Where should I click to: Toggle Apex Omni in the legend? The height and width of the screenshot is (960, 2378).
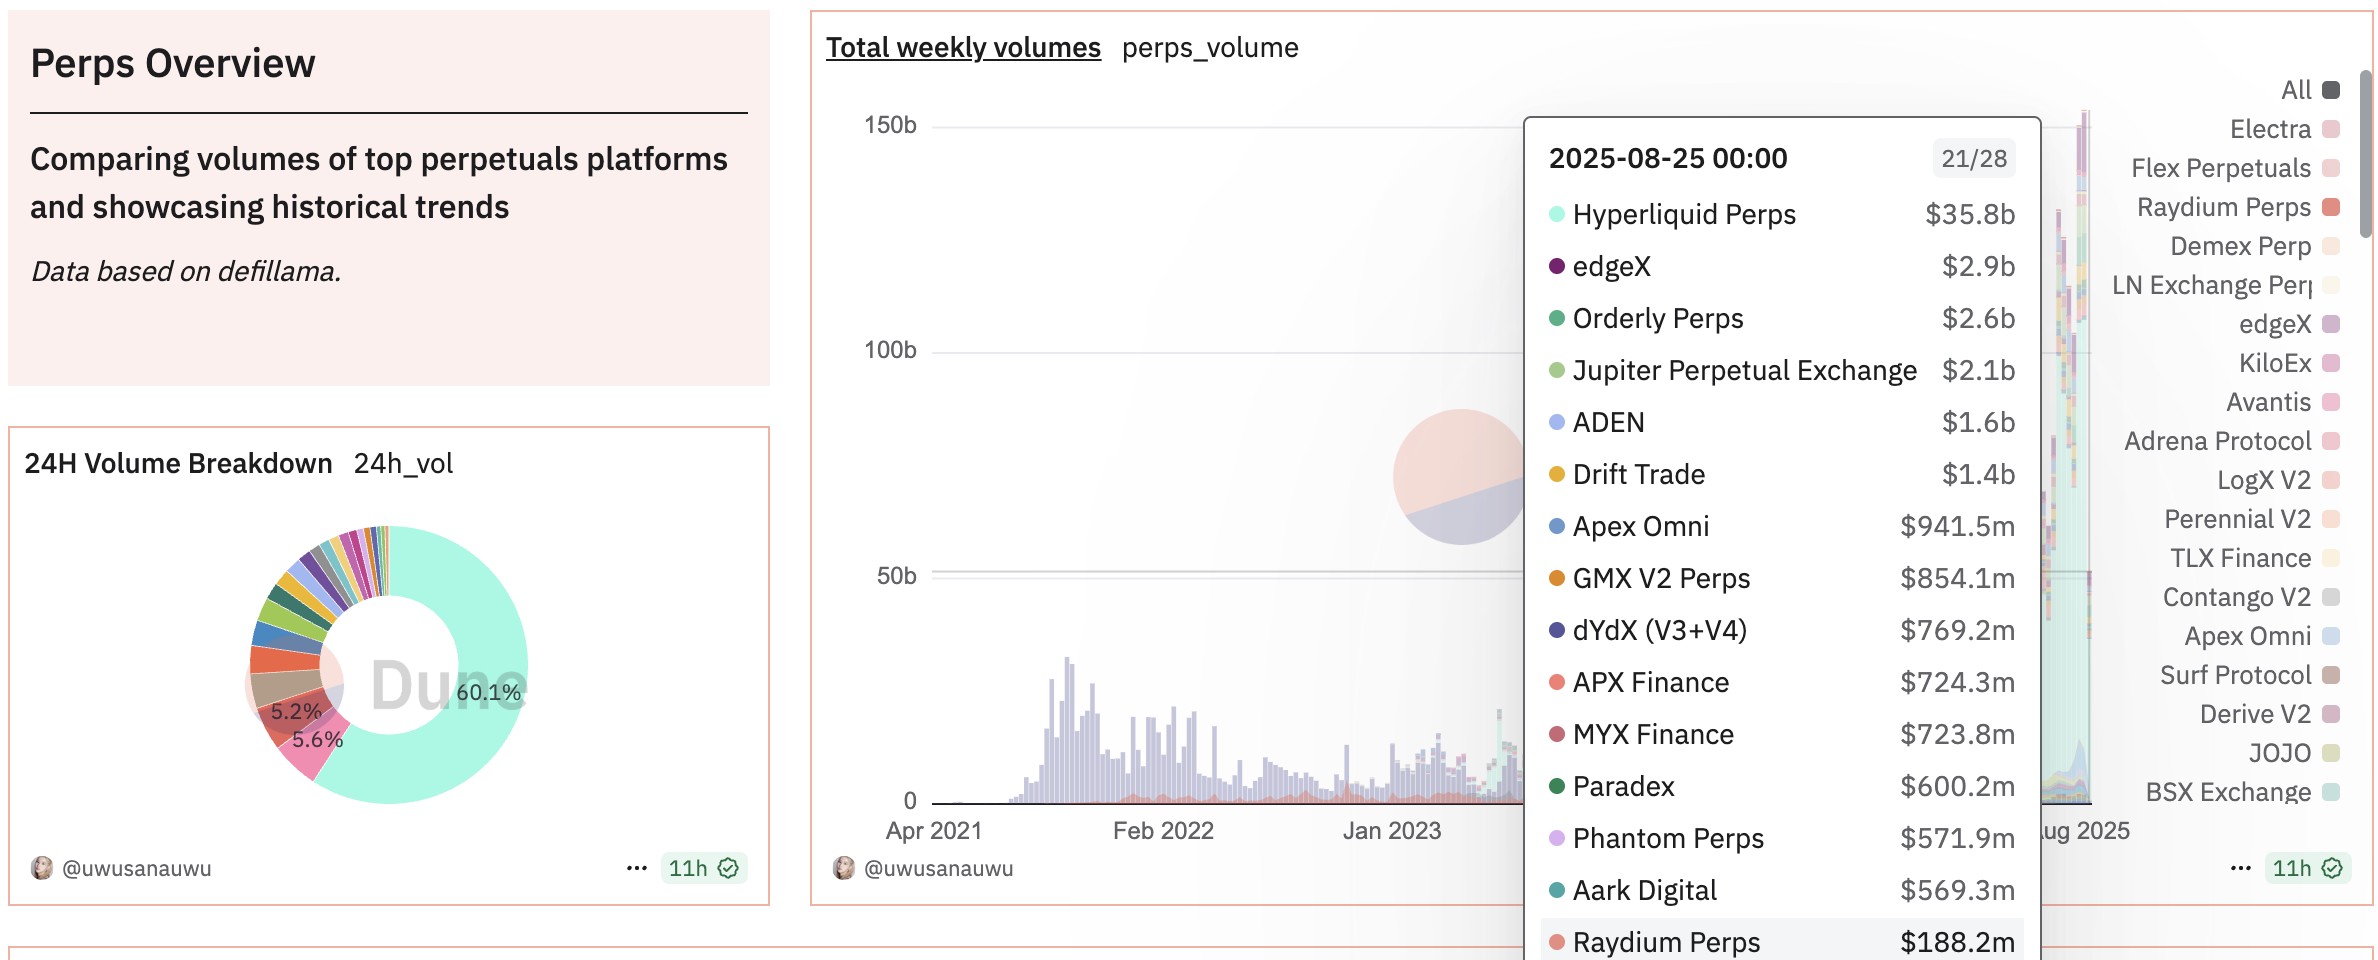coord(2262,636)
